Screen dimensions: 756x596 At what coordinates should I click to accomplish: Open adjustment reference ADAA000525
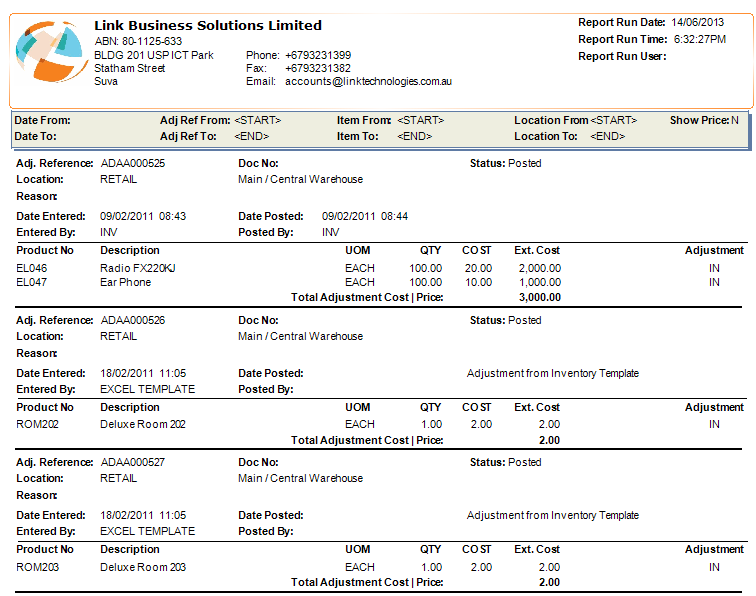click(133, 163)
